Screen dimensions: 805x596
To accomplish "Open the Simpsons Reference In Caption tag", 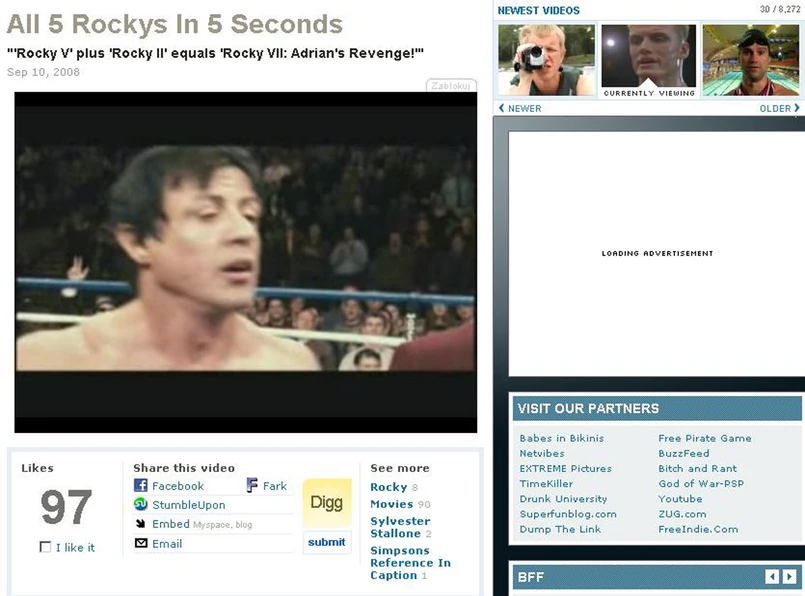I will coord(410,563).
